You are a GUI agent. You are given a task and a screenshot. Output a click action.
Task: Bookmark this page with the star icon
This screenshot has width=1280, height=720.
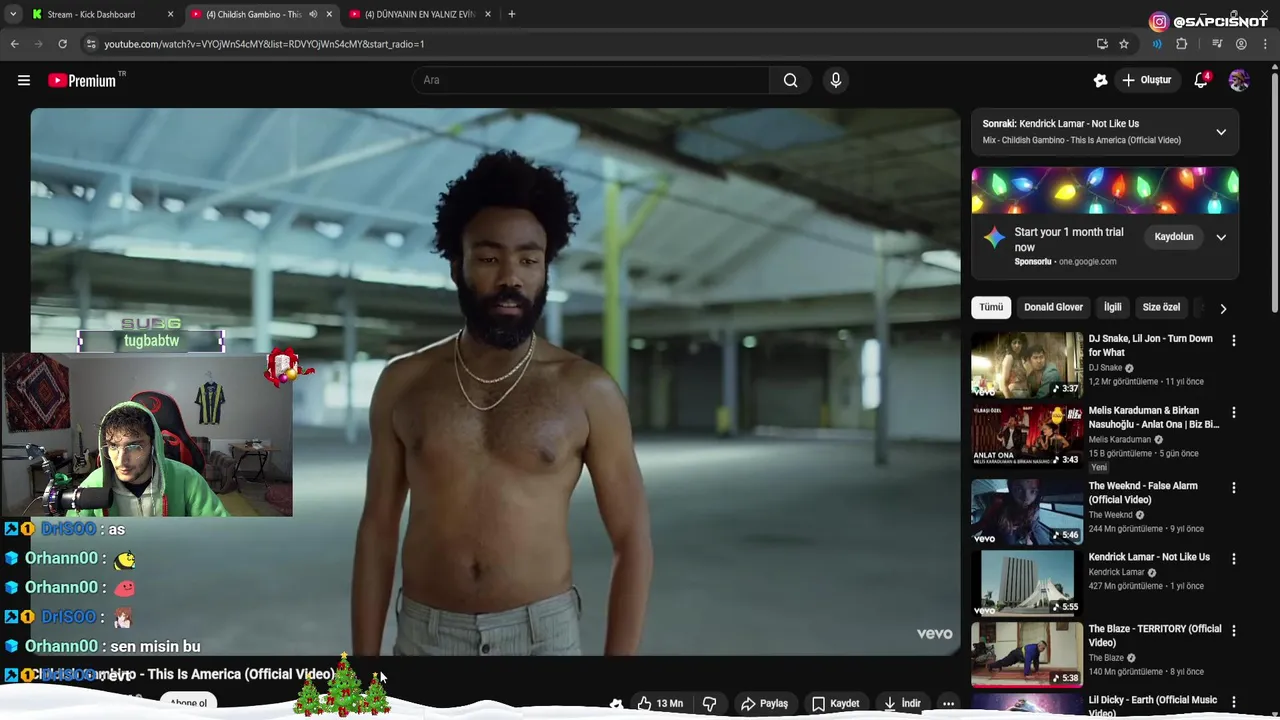click(1124, 44)
